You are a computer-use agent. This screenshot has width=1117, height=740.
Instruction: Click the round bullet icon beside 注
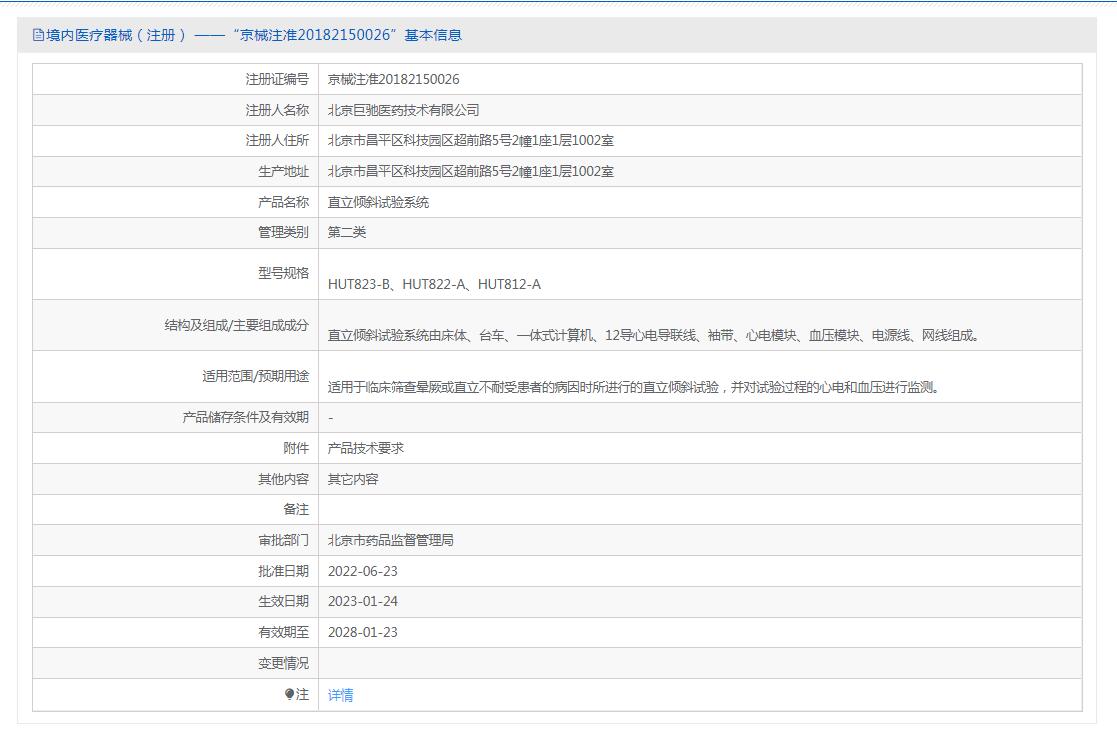click(290, 694)
